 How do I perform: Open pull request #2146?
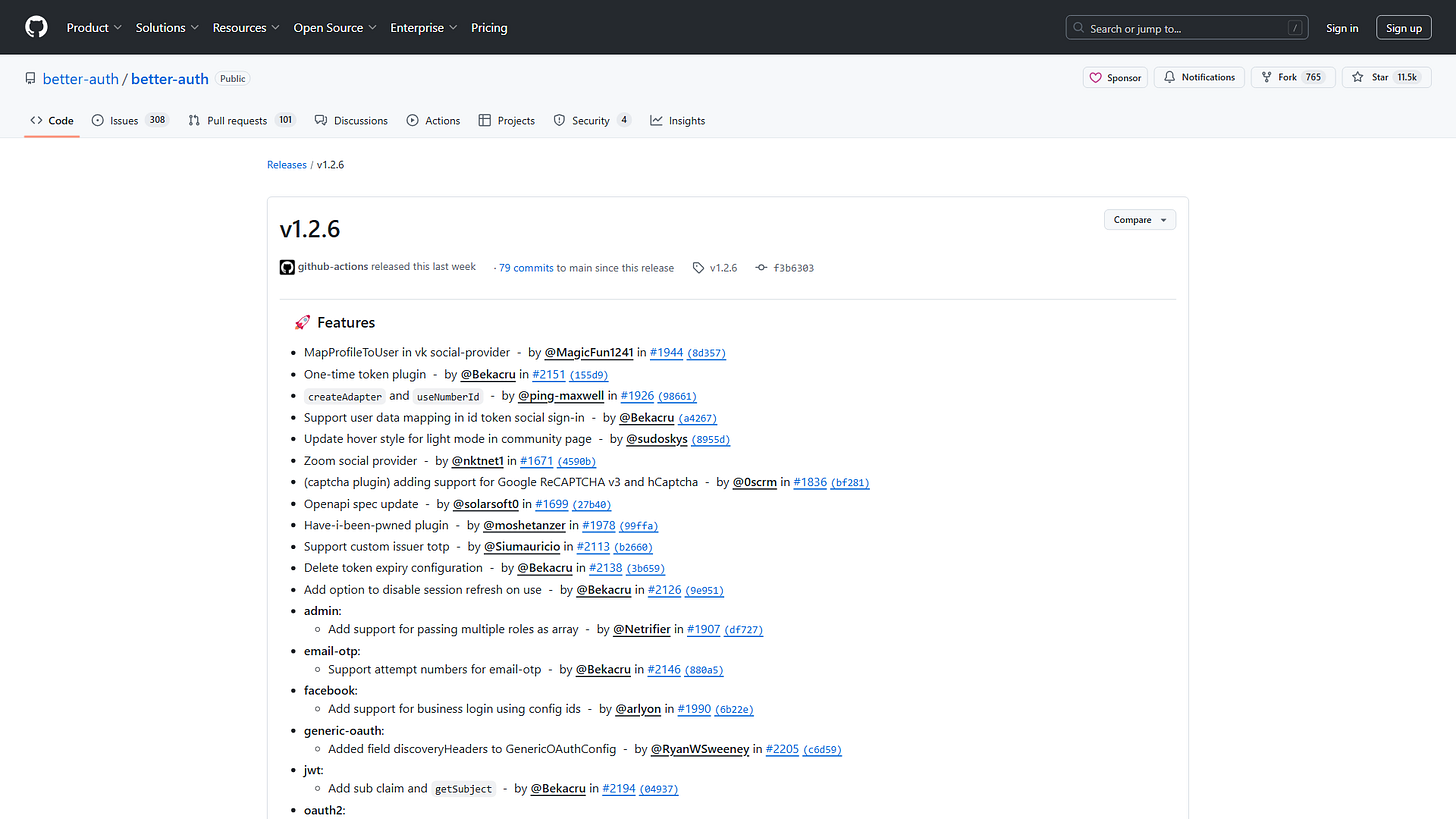click(x=664, y=669)
